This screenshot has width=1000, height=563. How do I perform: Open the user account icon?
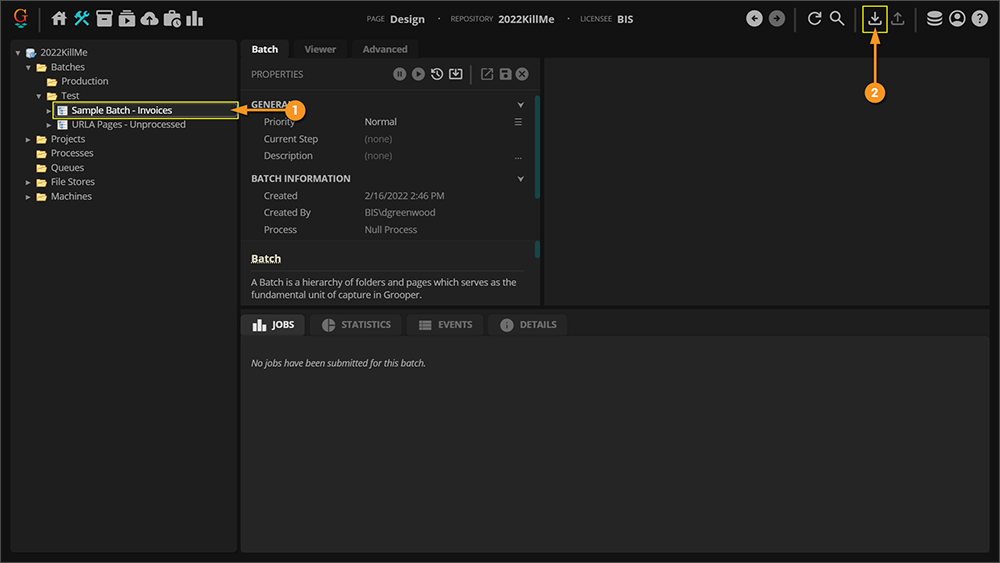pos(957,18)
